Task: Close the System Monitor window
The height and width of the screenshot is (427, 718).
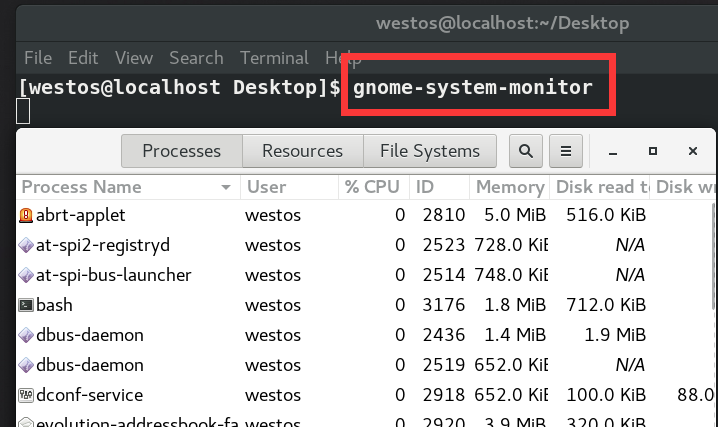Action: [693, 151]
